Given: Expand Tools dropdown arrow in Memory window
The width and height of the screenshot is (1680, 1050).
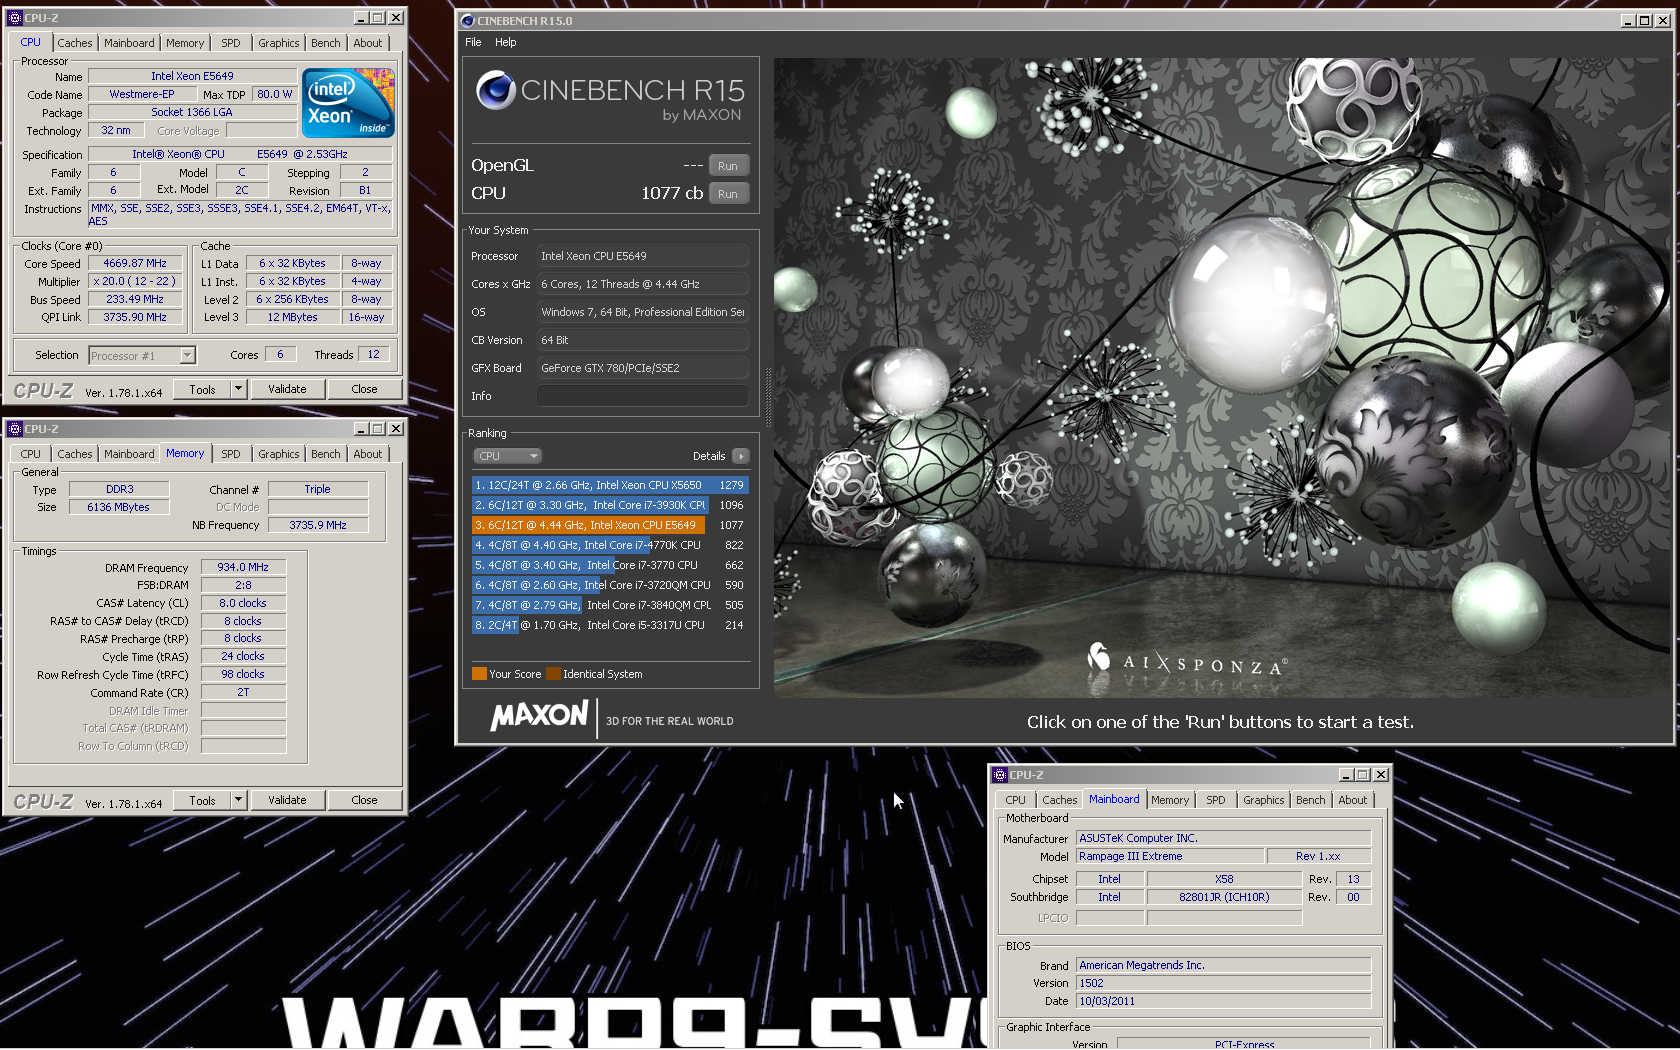Looking at the screenshot, I should 238,800.
